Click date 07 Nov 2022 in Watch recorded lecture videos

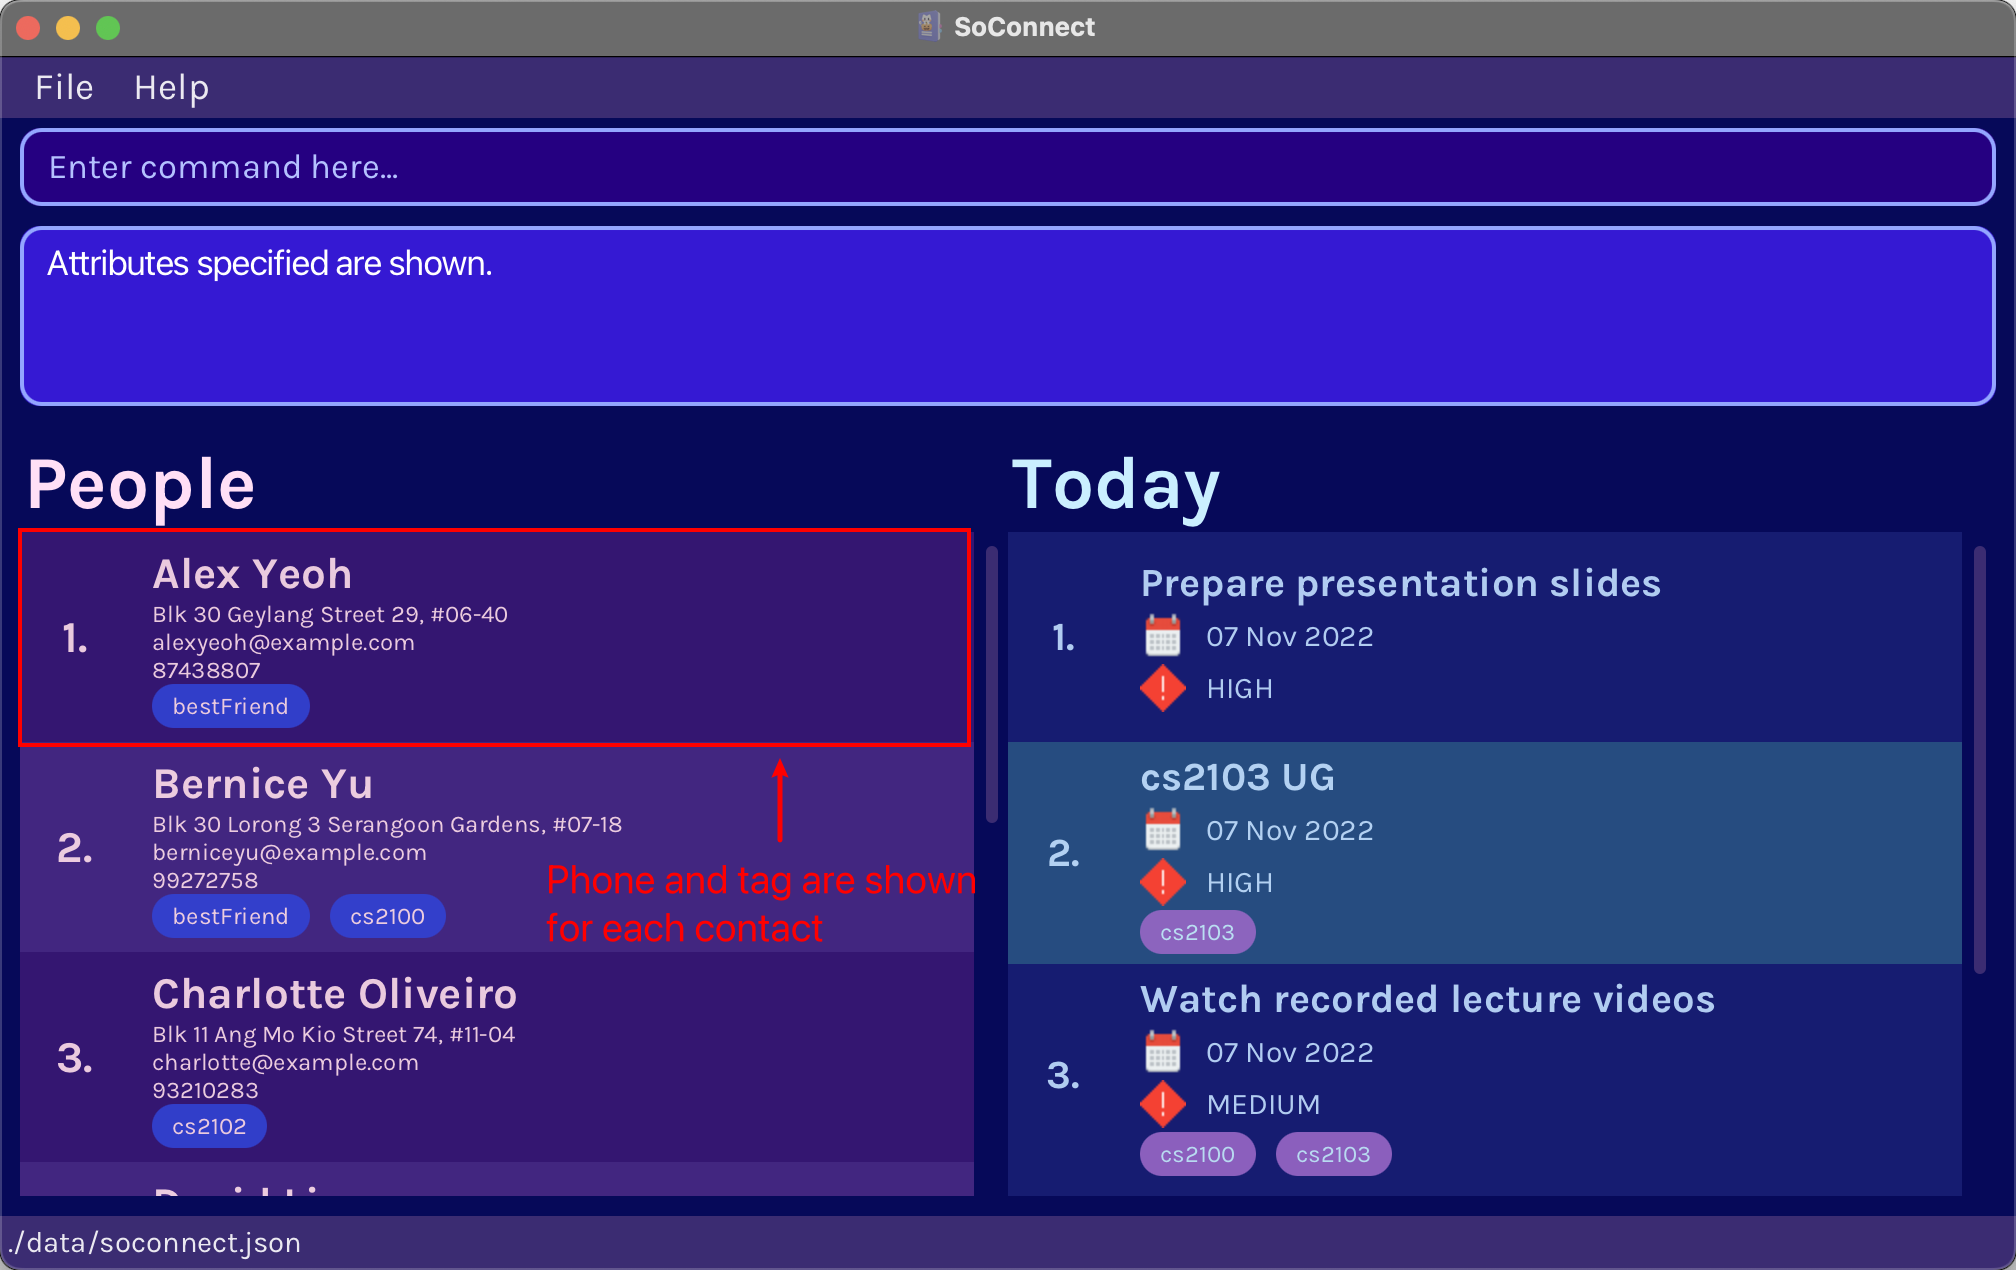point(1290,1052)
